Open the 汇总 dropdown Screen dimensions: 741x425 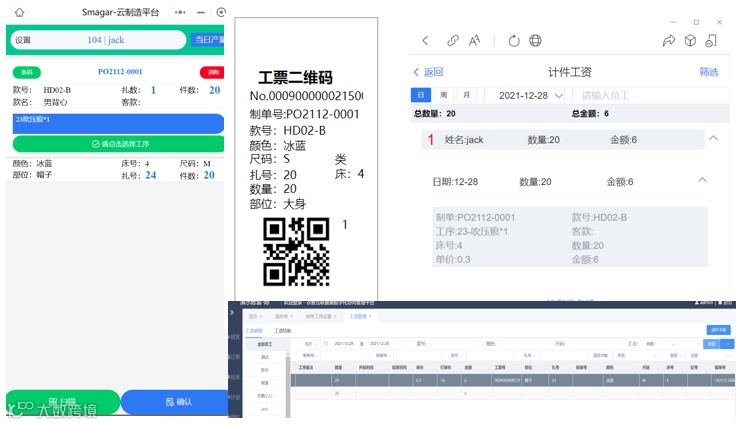click(x=659, y=344)
